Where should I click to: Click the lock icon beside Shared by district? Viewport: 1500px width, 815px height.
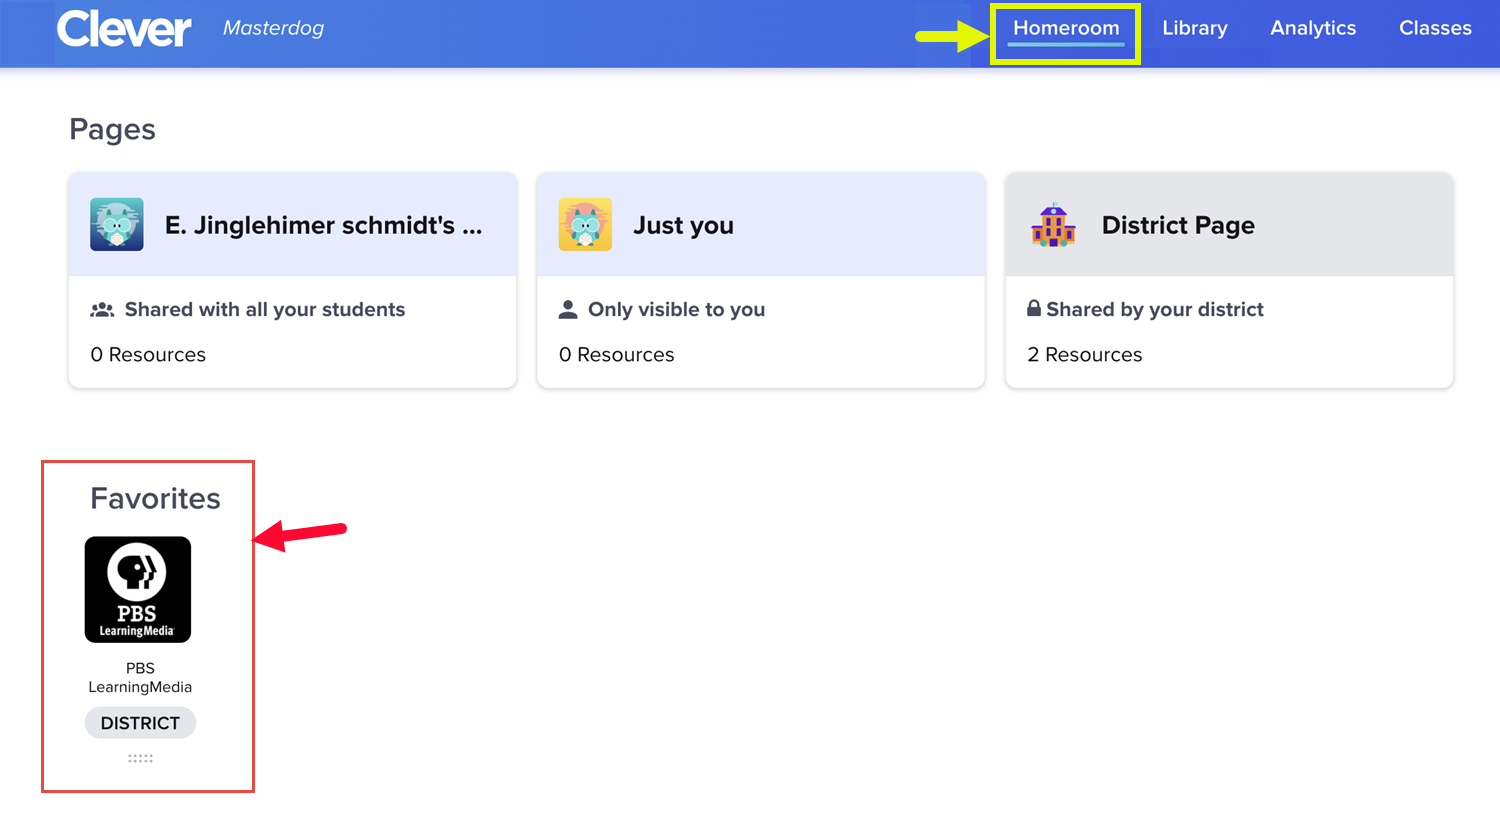1034,309
